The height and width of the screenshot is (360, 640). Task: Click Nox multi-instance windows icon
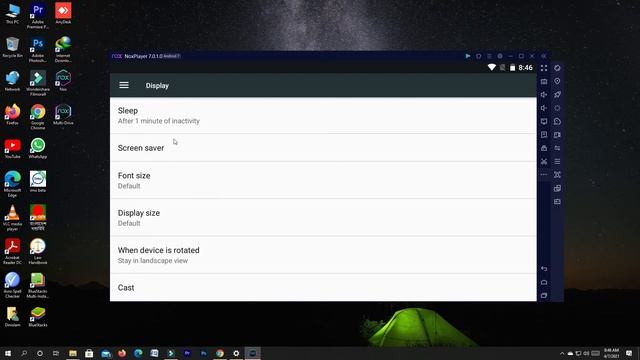point(557,188)
